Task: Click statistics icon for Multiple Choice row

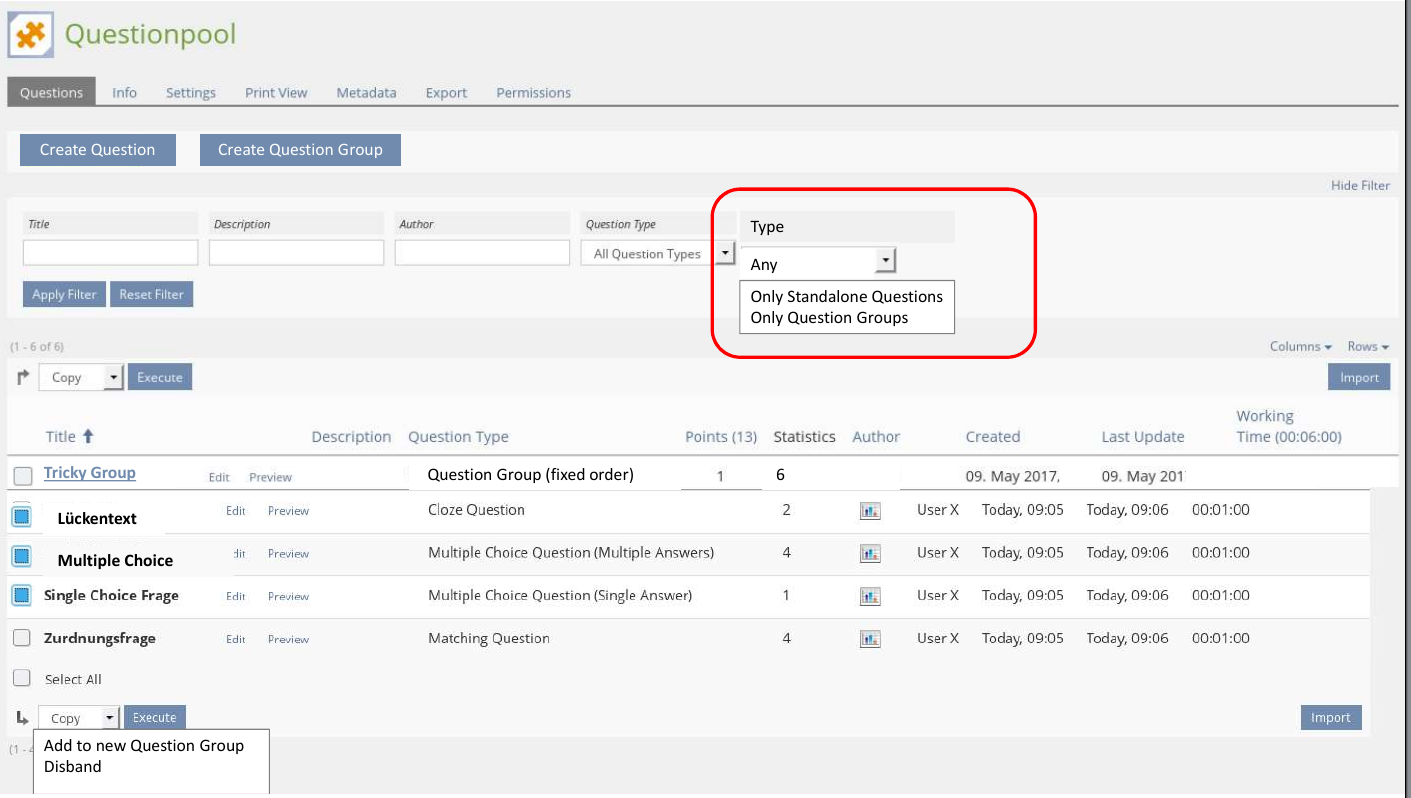Action: click(870, 553)
